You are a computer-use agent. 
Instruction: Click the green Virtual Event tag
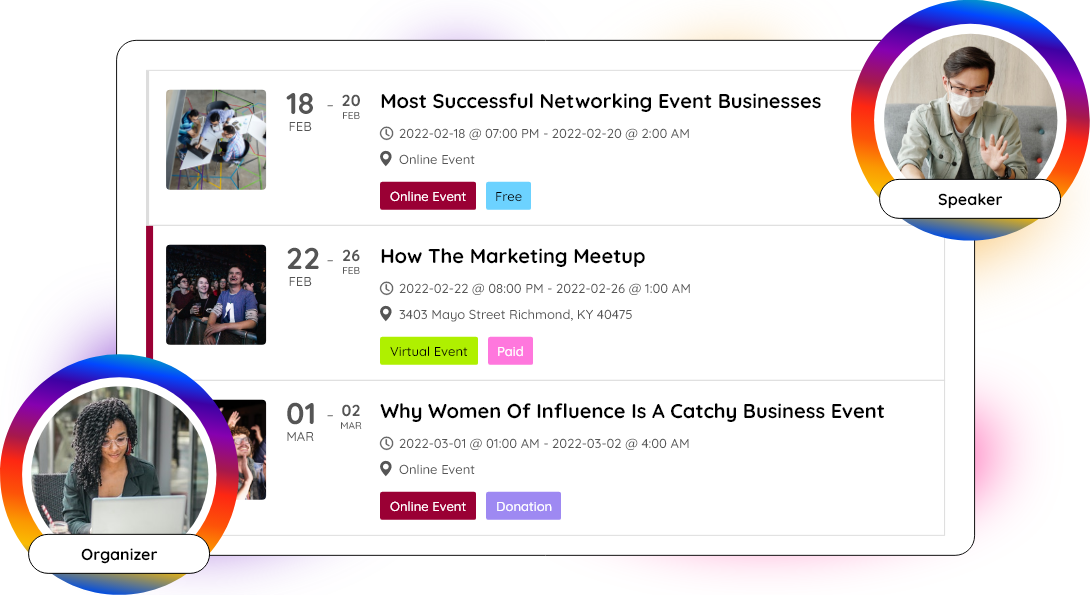pyautogui.click(x=428, y=351)
